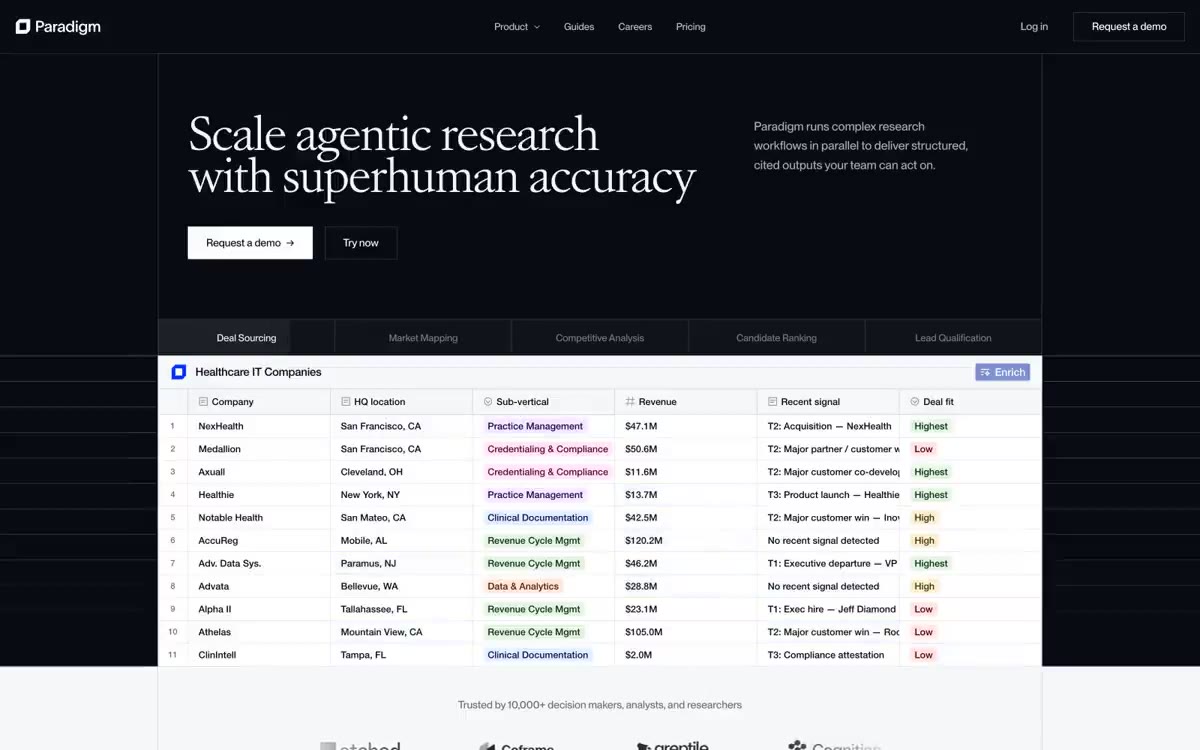Click the T3: Compliance attestation signal cell
This screenshot has height=750, width=1200.
pyautogui.click(x=828, y=655)
